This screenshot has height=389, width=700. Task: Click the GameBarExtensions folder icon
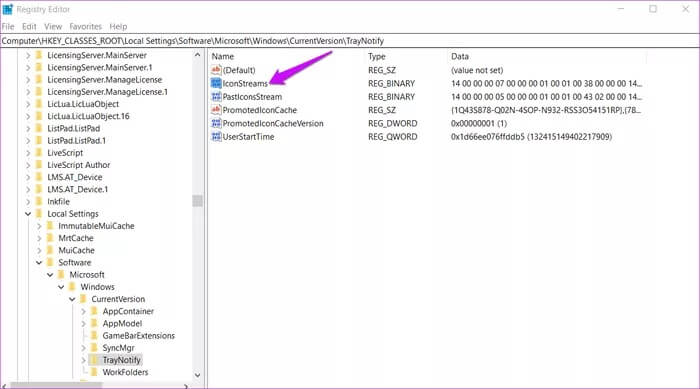(x=94, y=335)
